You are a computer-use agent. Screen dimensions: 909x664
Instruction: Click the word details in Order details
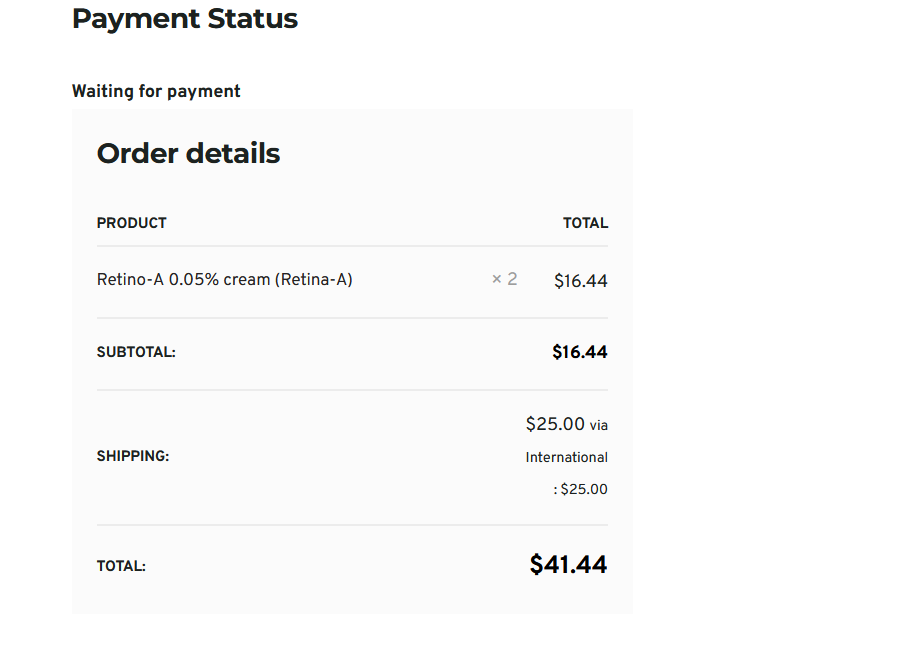click(x=233, y=153)
